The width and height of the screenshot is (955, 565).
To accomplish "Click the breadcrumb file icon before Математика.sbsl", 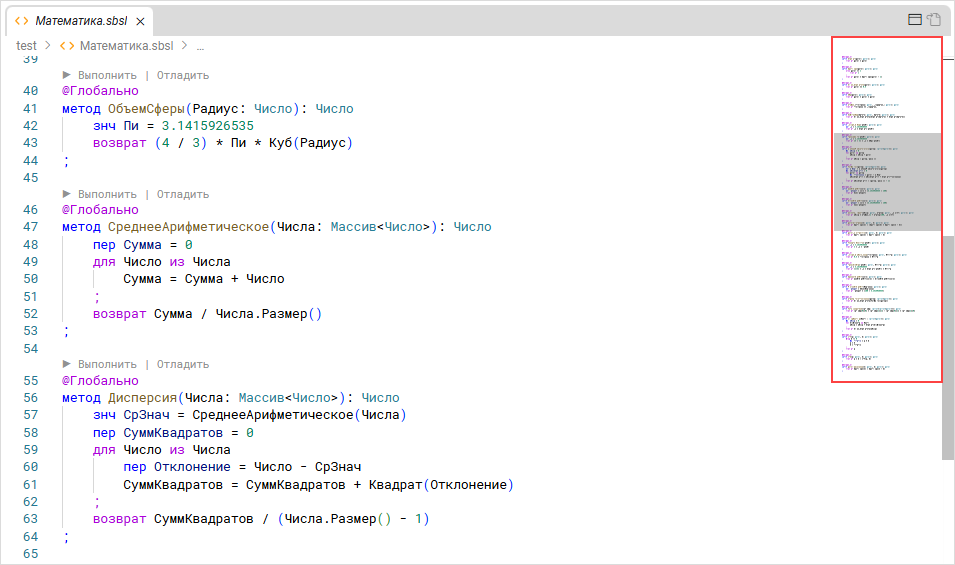I will pyautogui.click(x=67, y=45).
